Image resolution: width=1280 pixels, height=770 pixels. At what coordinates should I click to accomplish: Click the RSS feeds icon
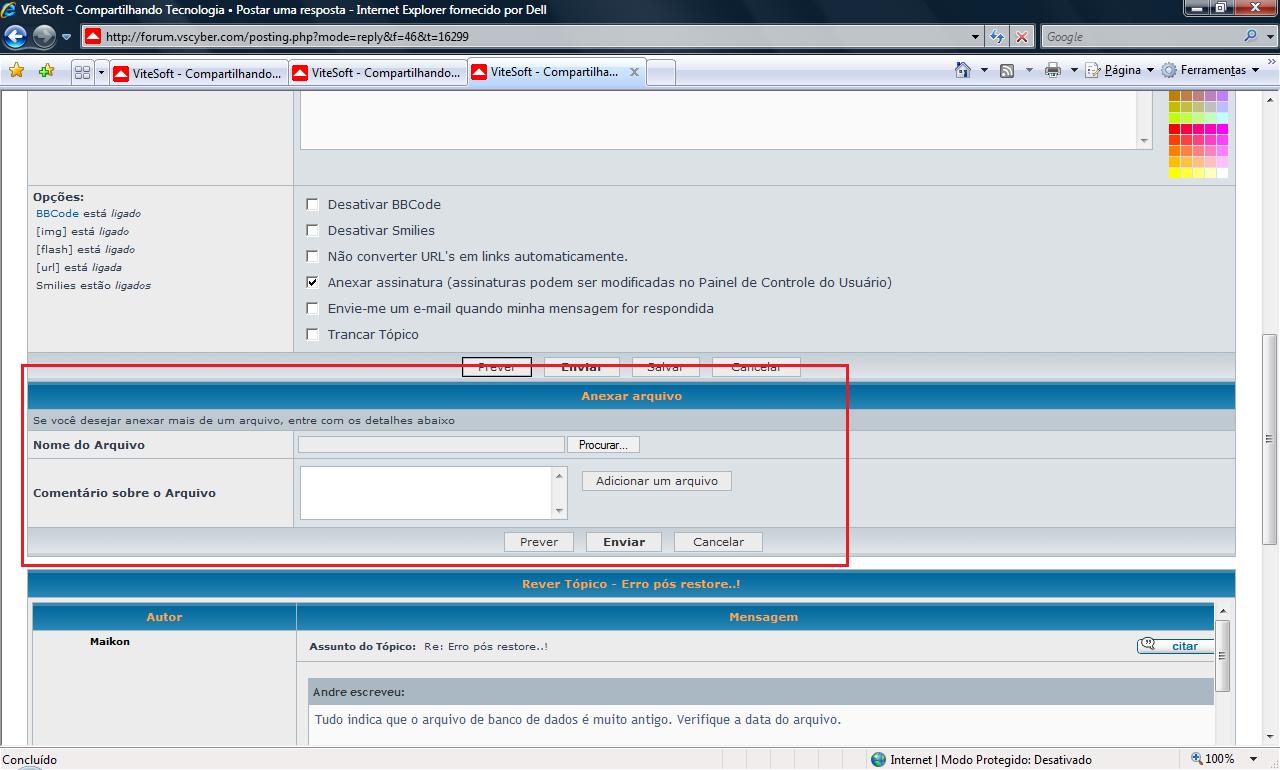pos(1007,70)
